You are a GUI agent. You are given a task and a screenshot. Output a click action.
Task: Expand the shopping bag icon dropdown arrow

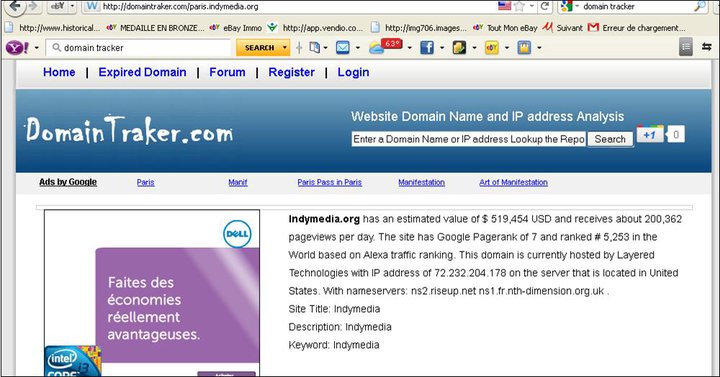coord(539,47)
